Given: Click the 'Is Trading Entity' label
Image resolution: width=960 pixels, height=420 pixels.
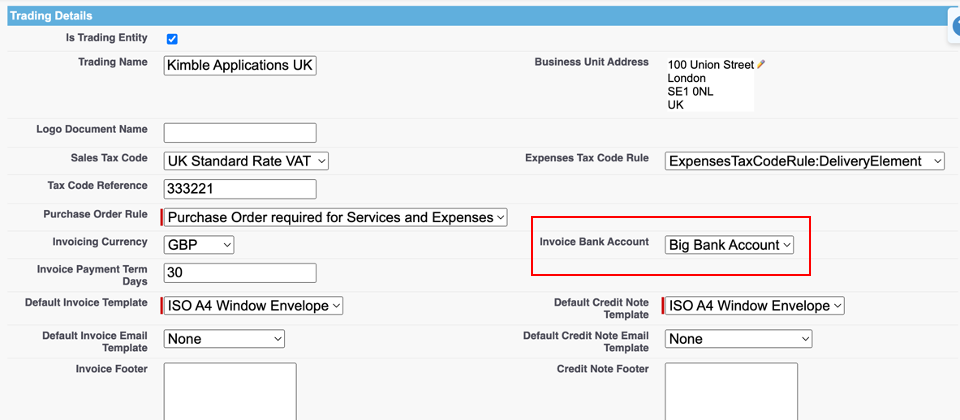Looking at the screenshot, I should (x=107, y=38).
